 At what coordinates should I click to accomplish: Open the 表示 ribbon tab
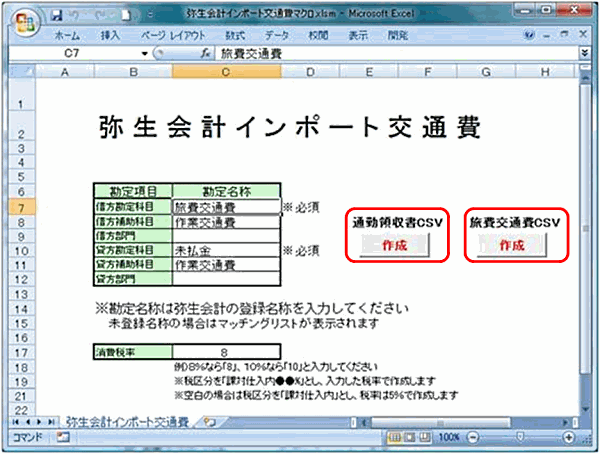pyautogui.click(x=358, y=36)
